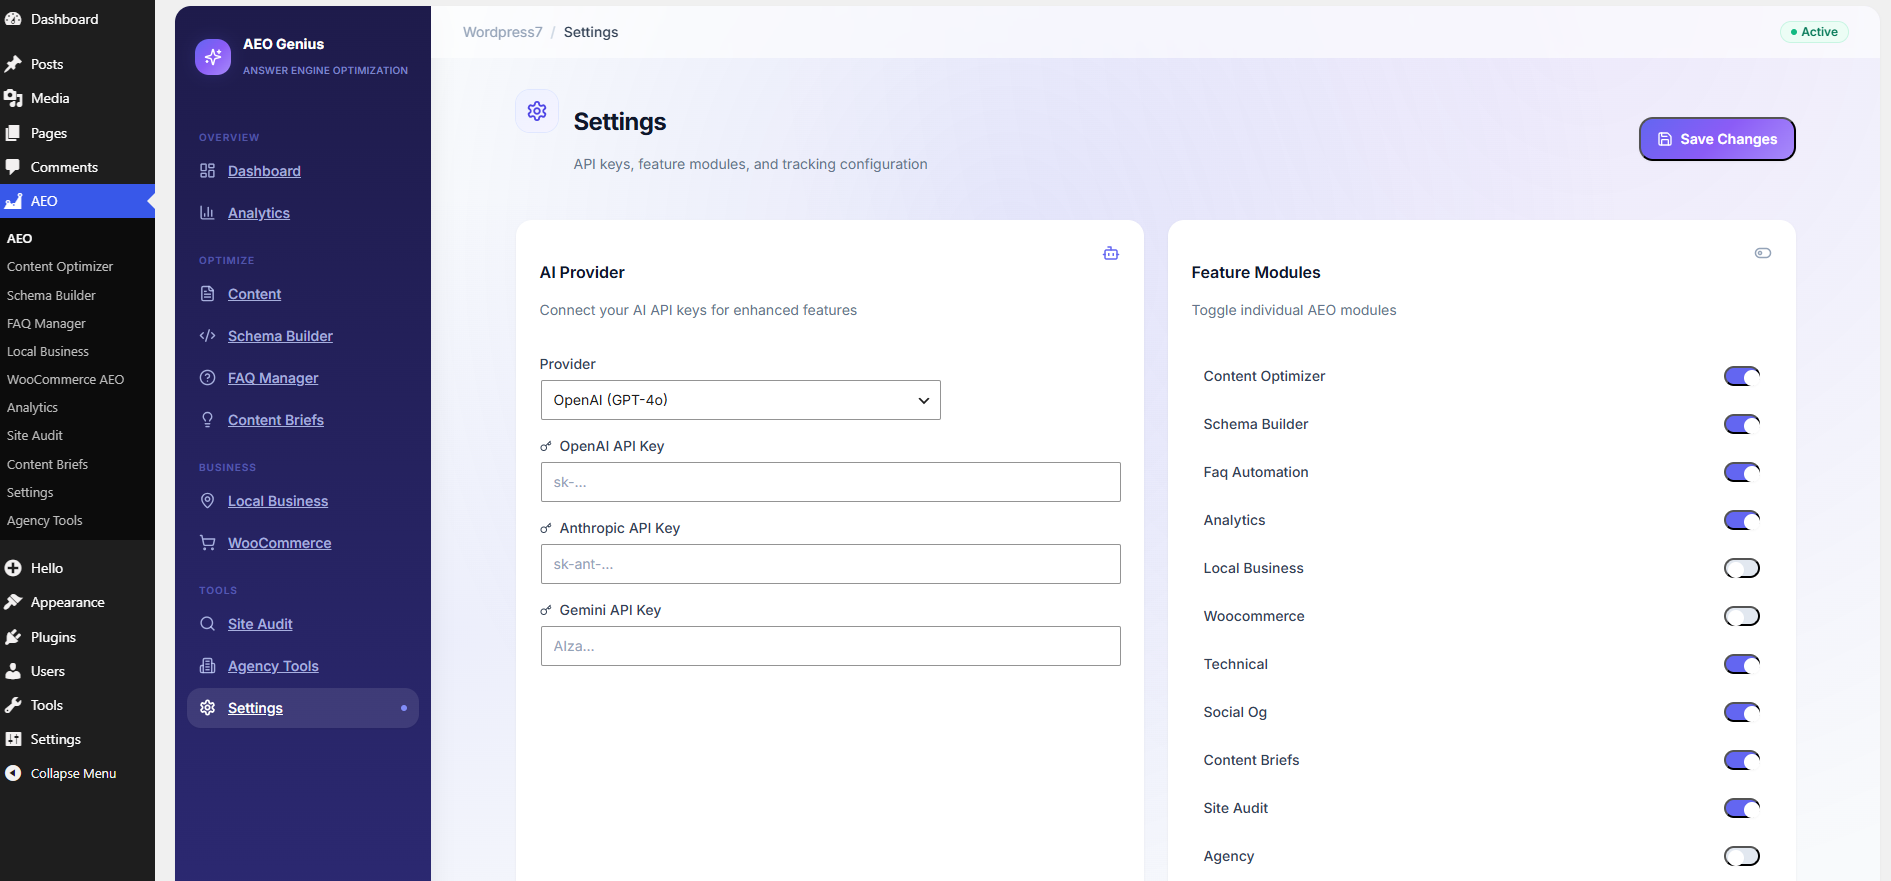Turn off the Site Audit module toggle
Viewport: 1891px width, 881px height.
pos(1742,808)
